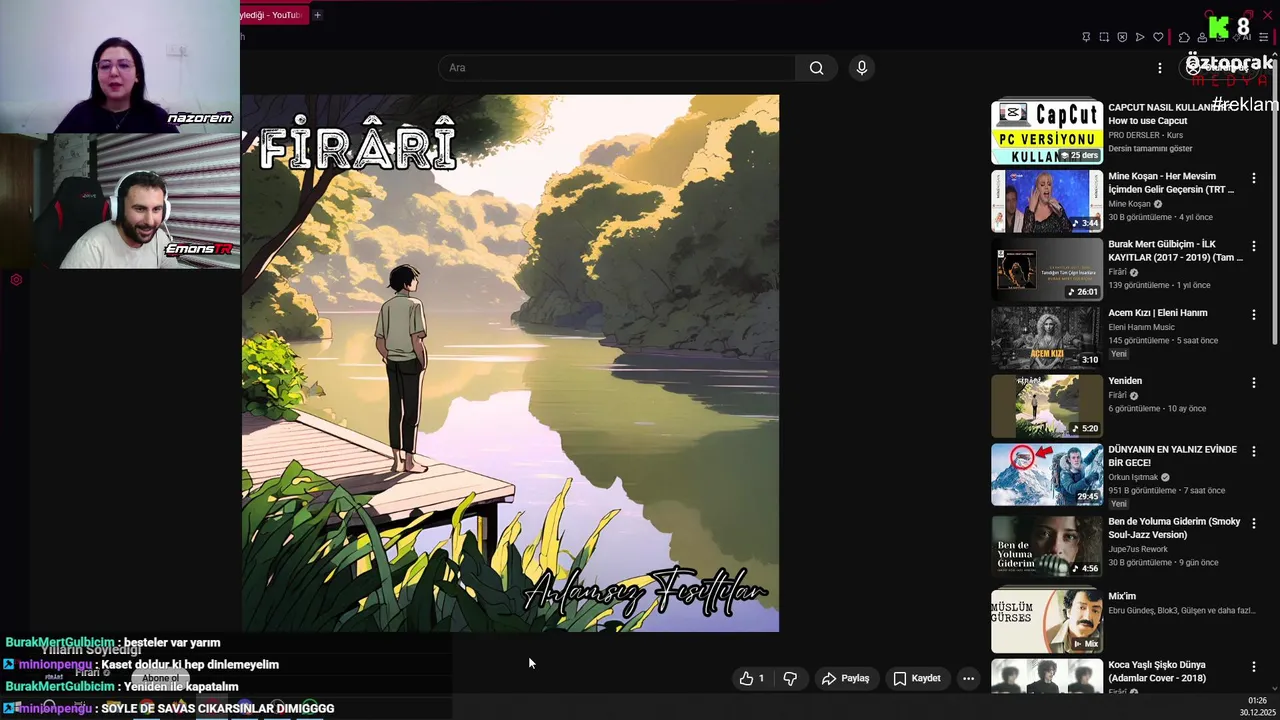Open 'Koca Yaşlı Şişko Dünya' video title
1280x720 pixels.
coord(1157,671)
